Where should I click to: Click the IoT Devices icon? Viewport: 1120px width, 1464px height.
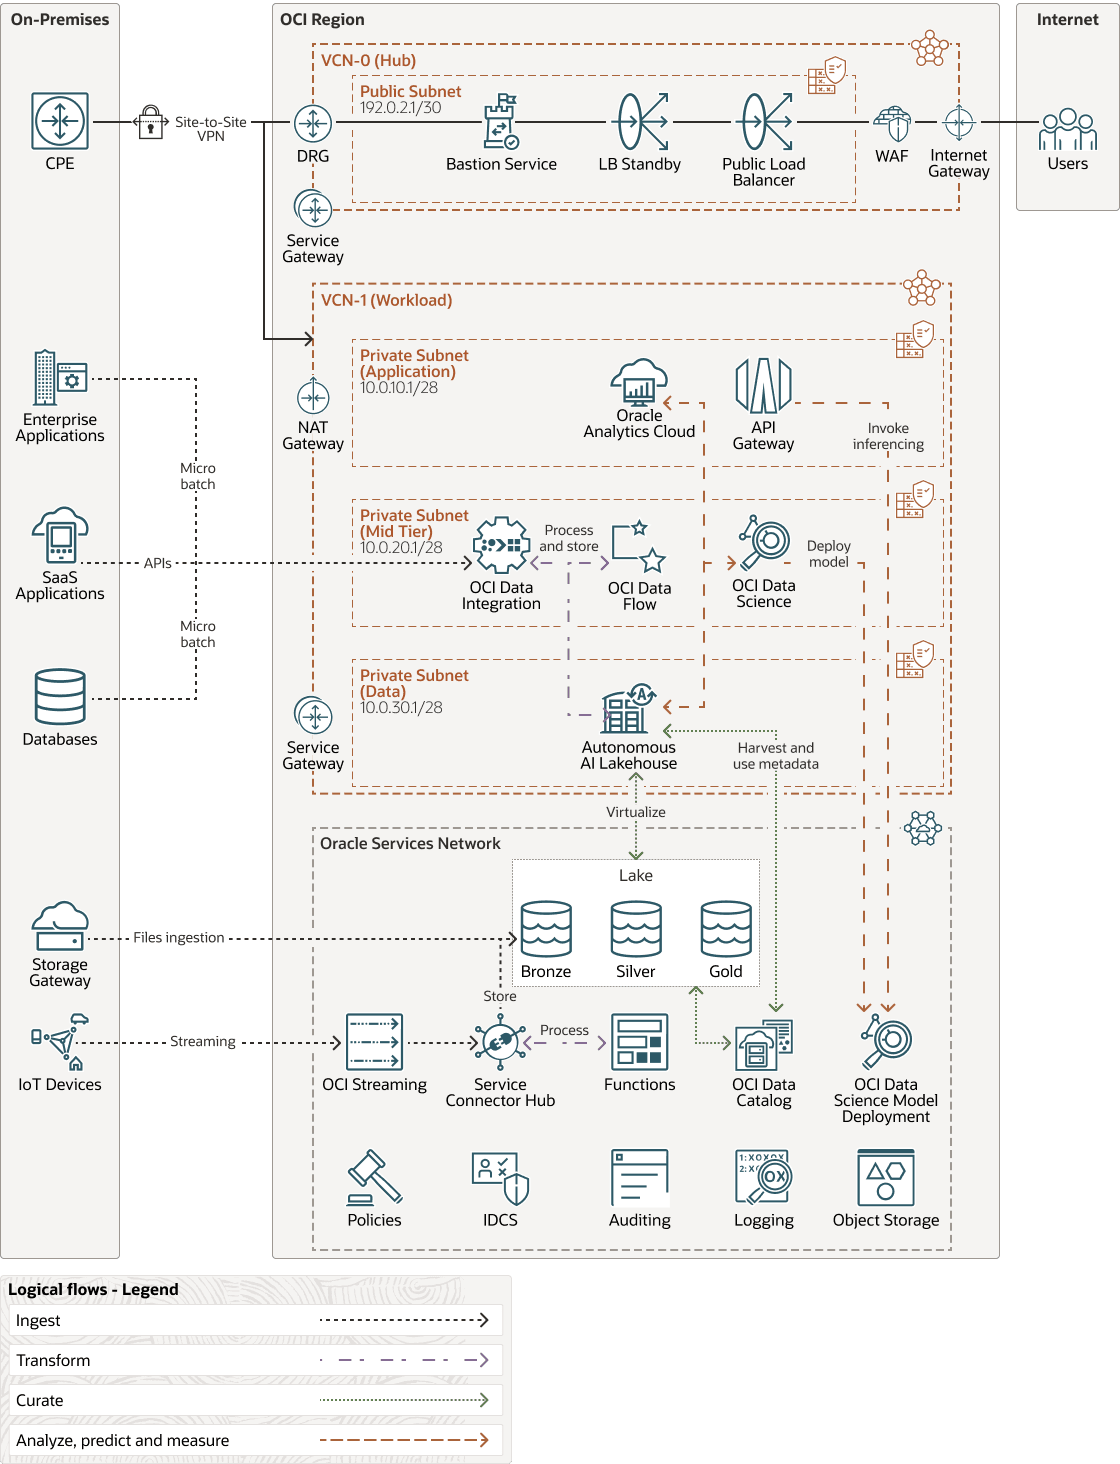point(60,1042)
